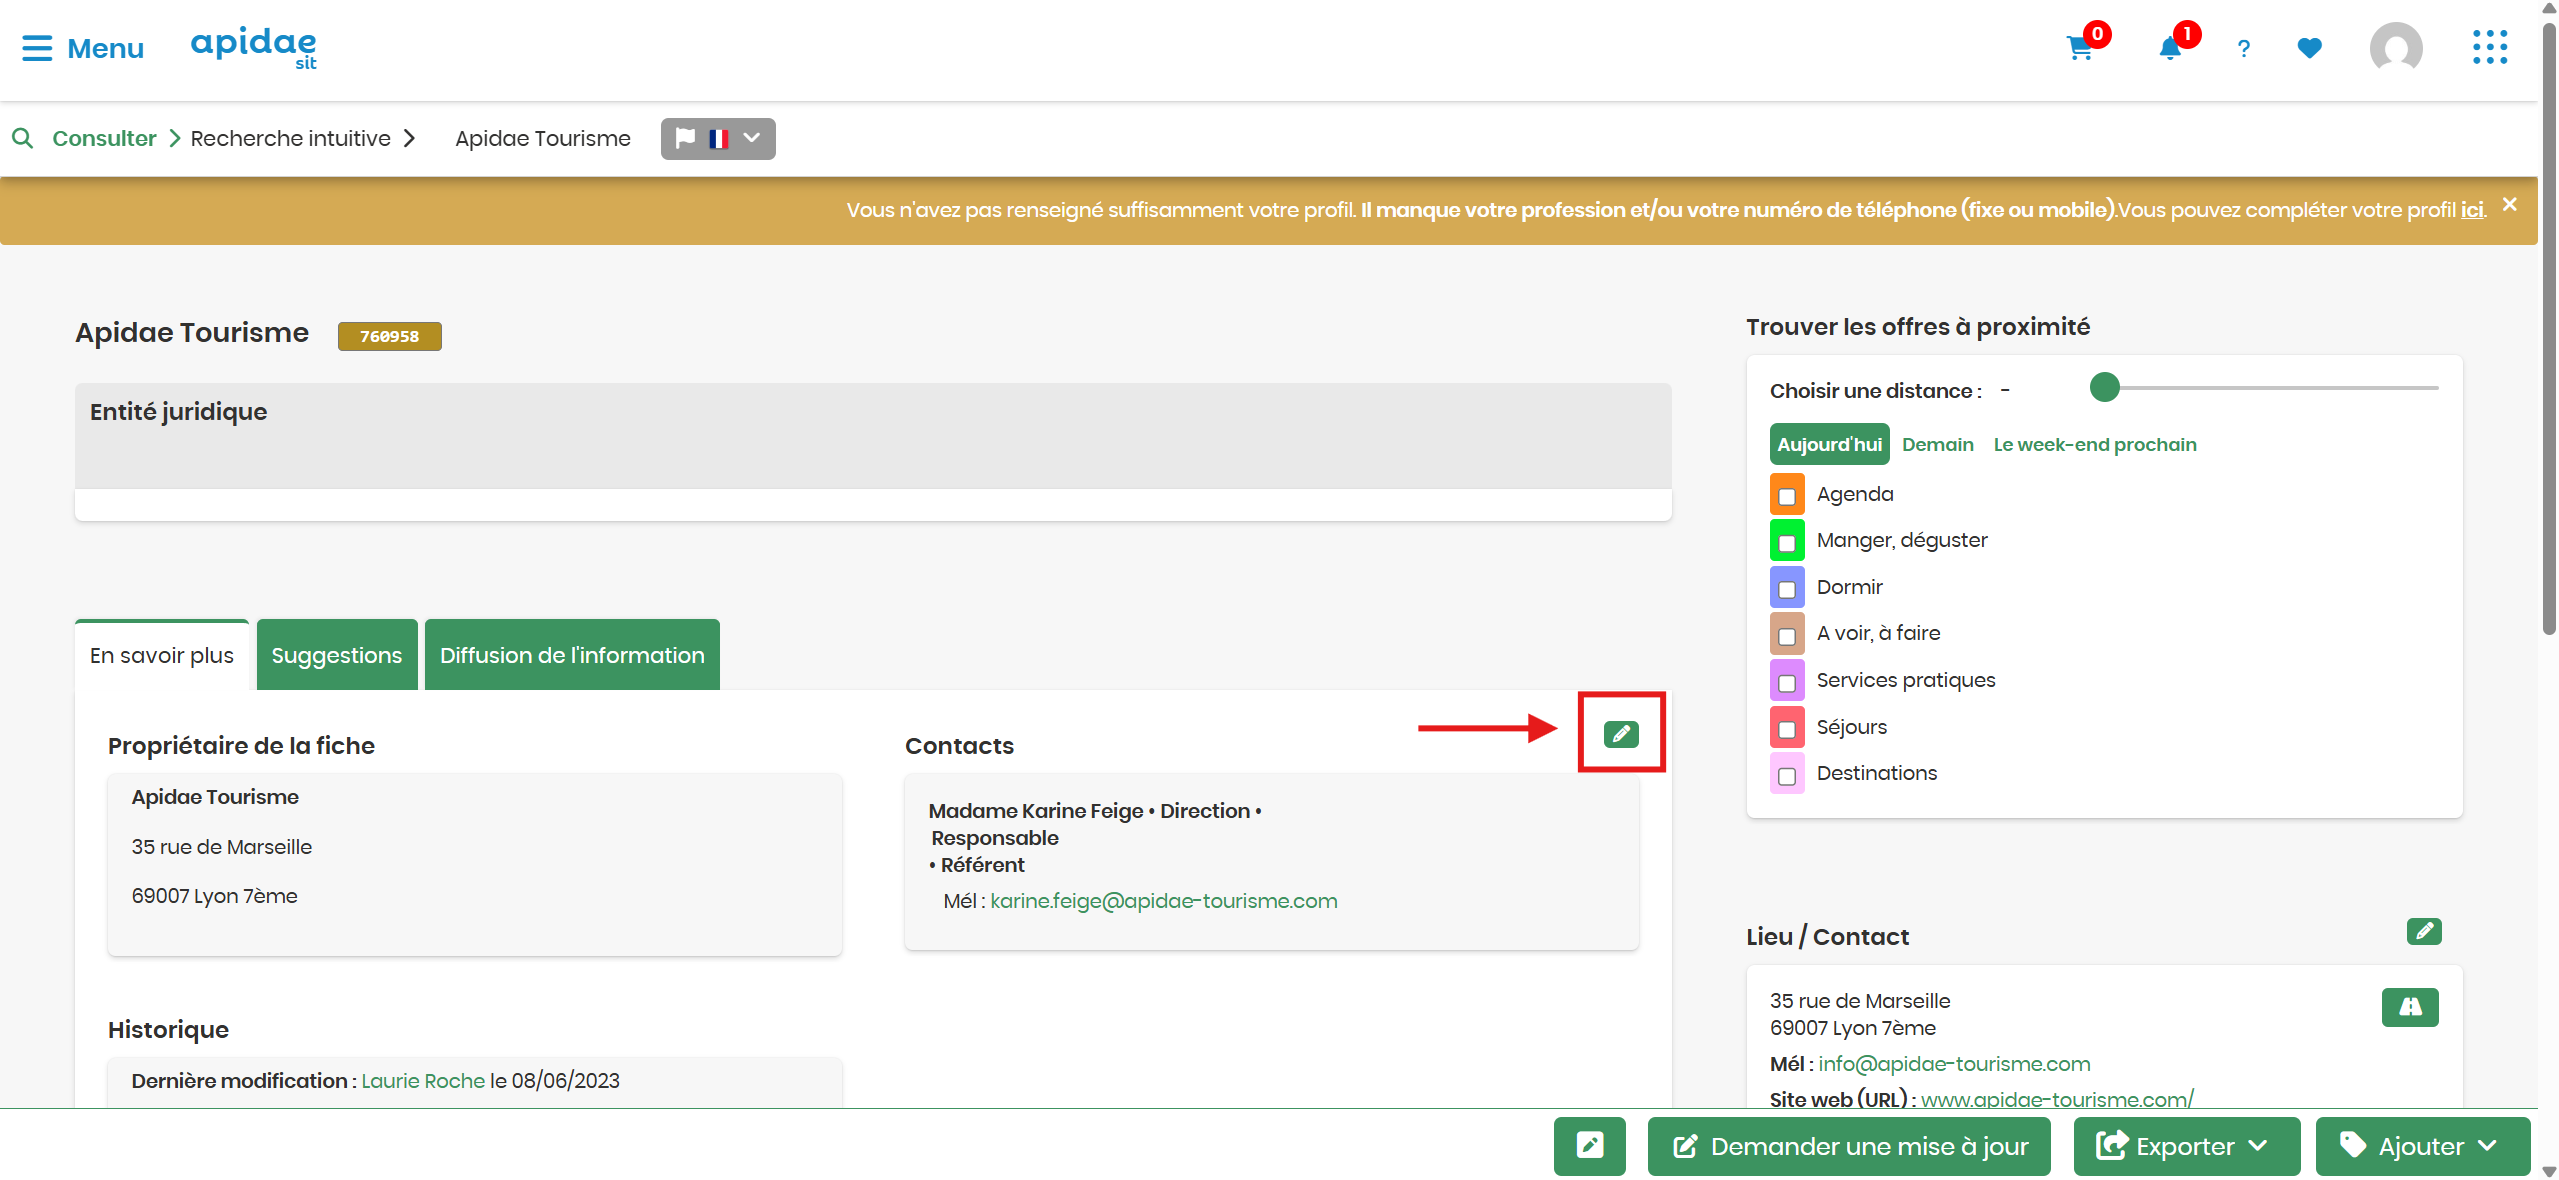Image resolution: width=2559 pixels, height=1180 pixels.
Task: Open the Consulter breadcrumb link
Action: (x=104, y=138)
